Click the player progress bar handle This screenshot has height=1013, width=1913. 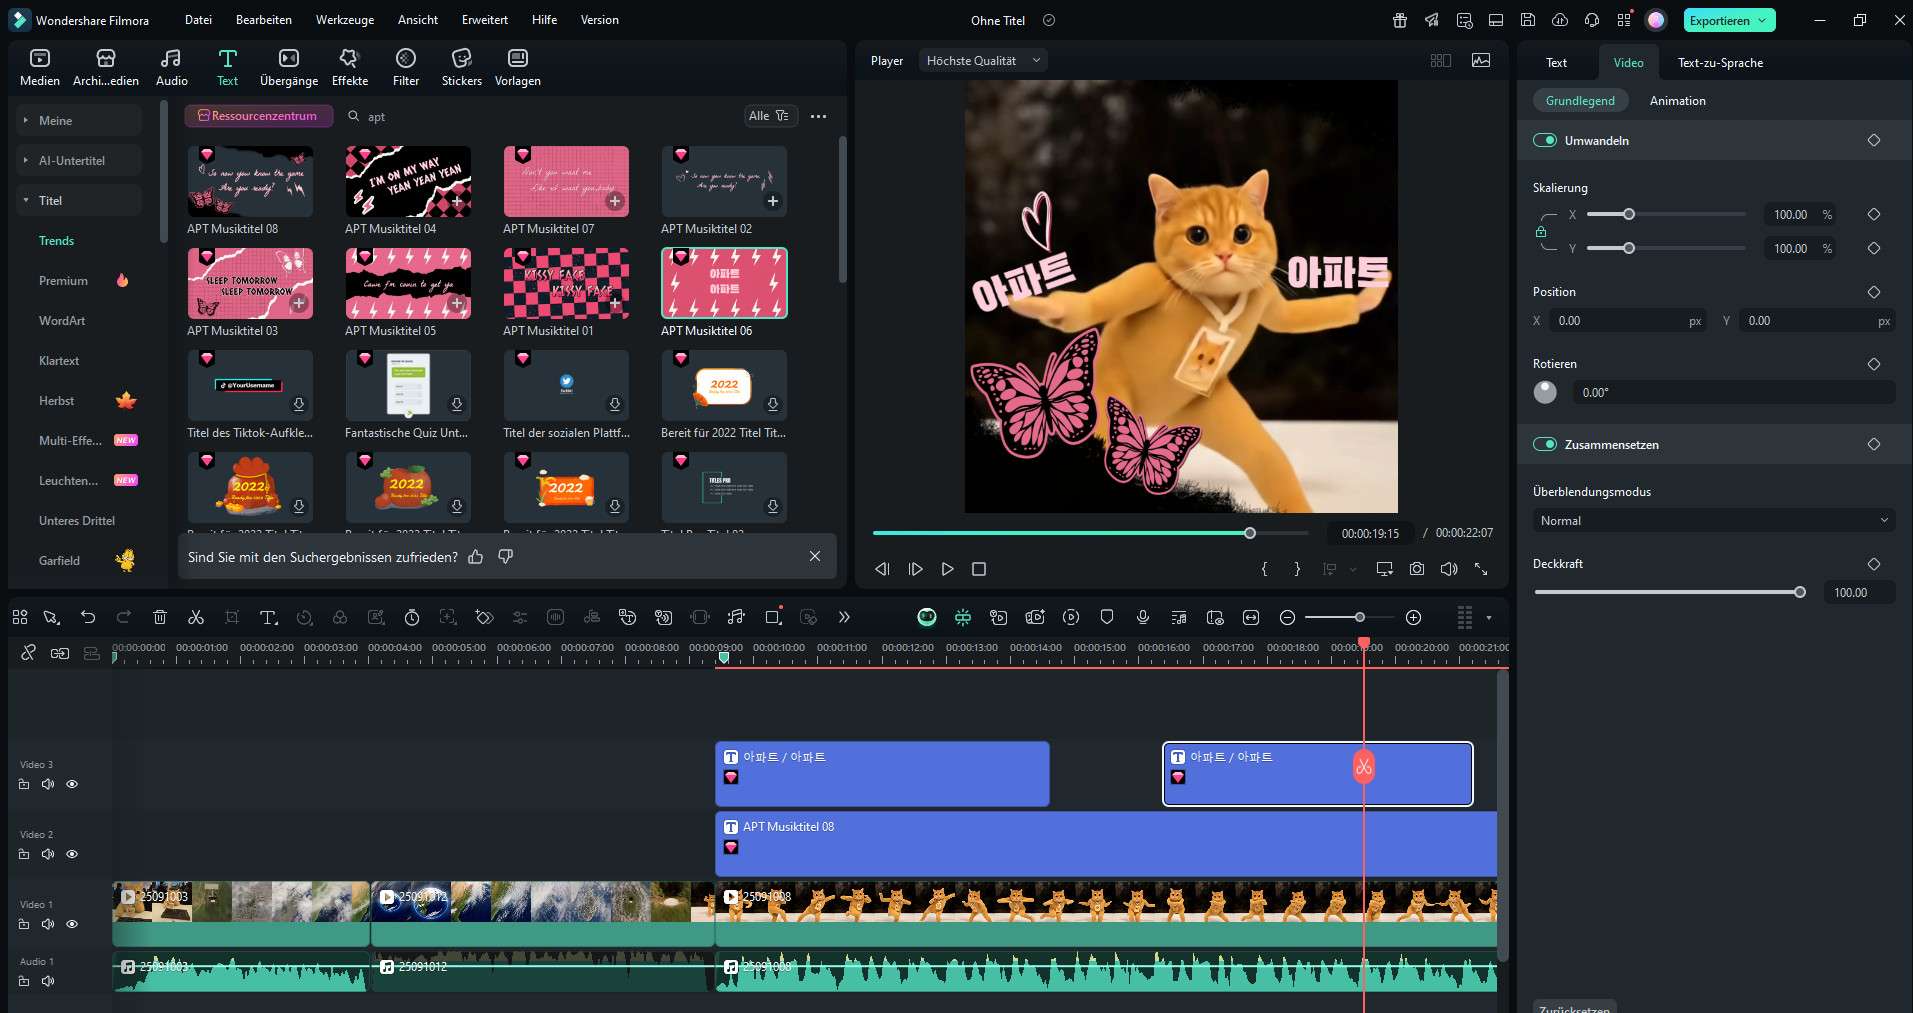pyautogui.click(x=1250, y=533)
